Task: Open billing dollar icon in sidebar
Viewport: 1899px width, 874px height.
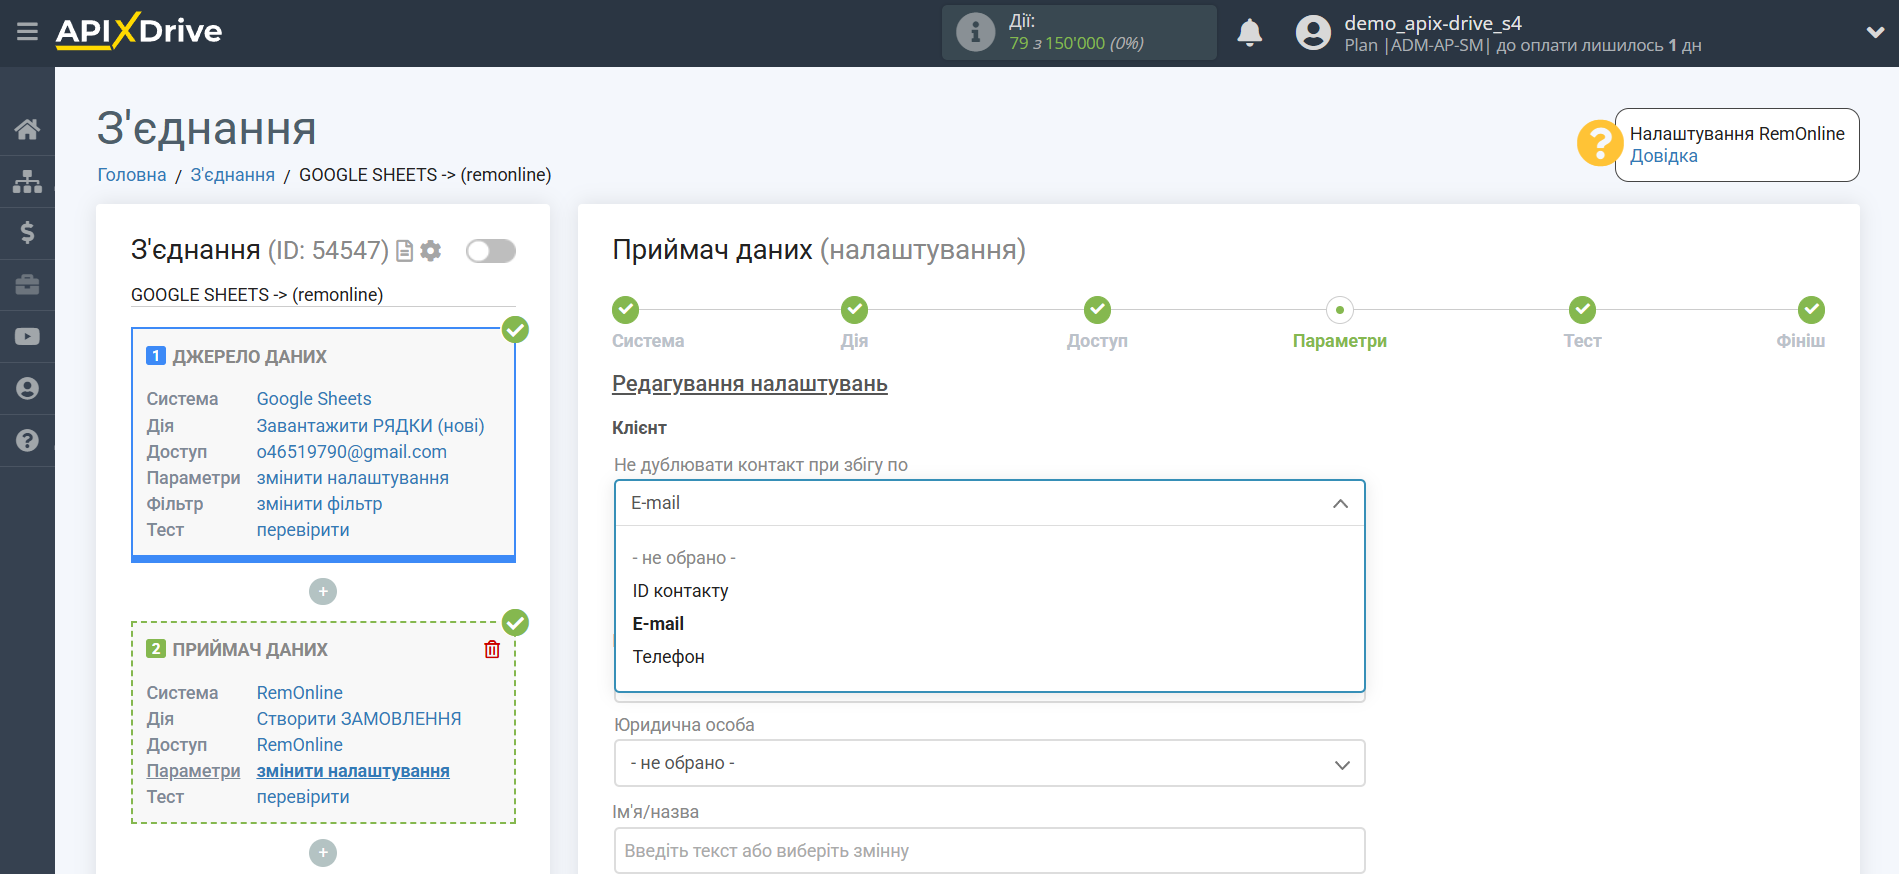Action: (x=27, y=233)
